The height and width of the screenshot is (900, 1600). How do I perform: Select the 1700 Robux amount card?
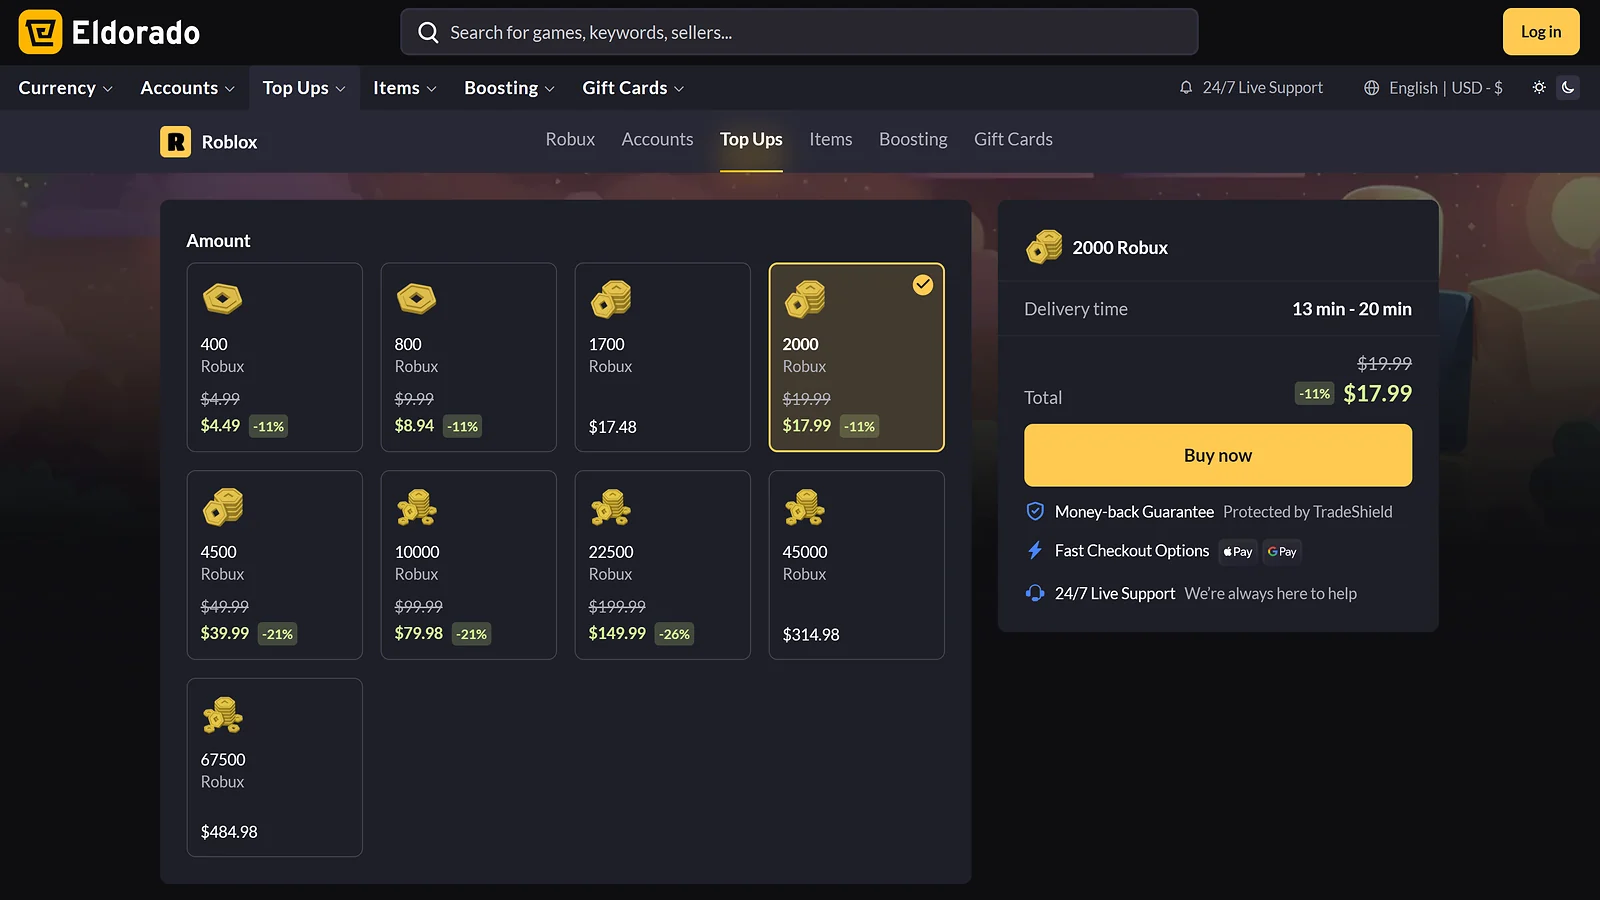tap(663, 357)
